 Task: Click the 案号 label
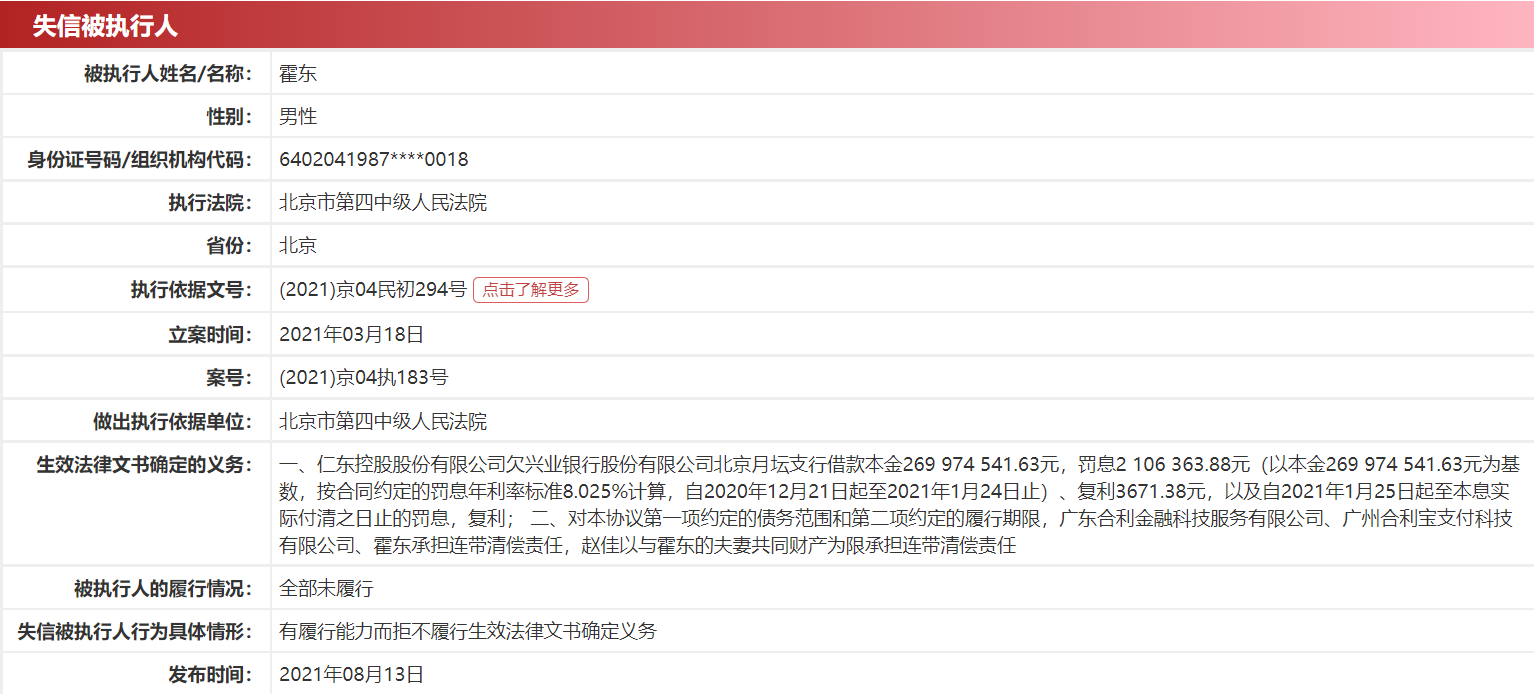(x=230, y=378)
